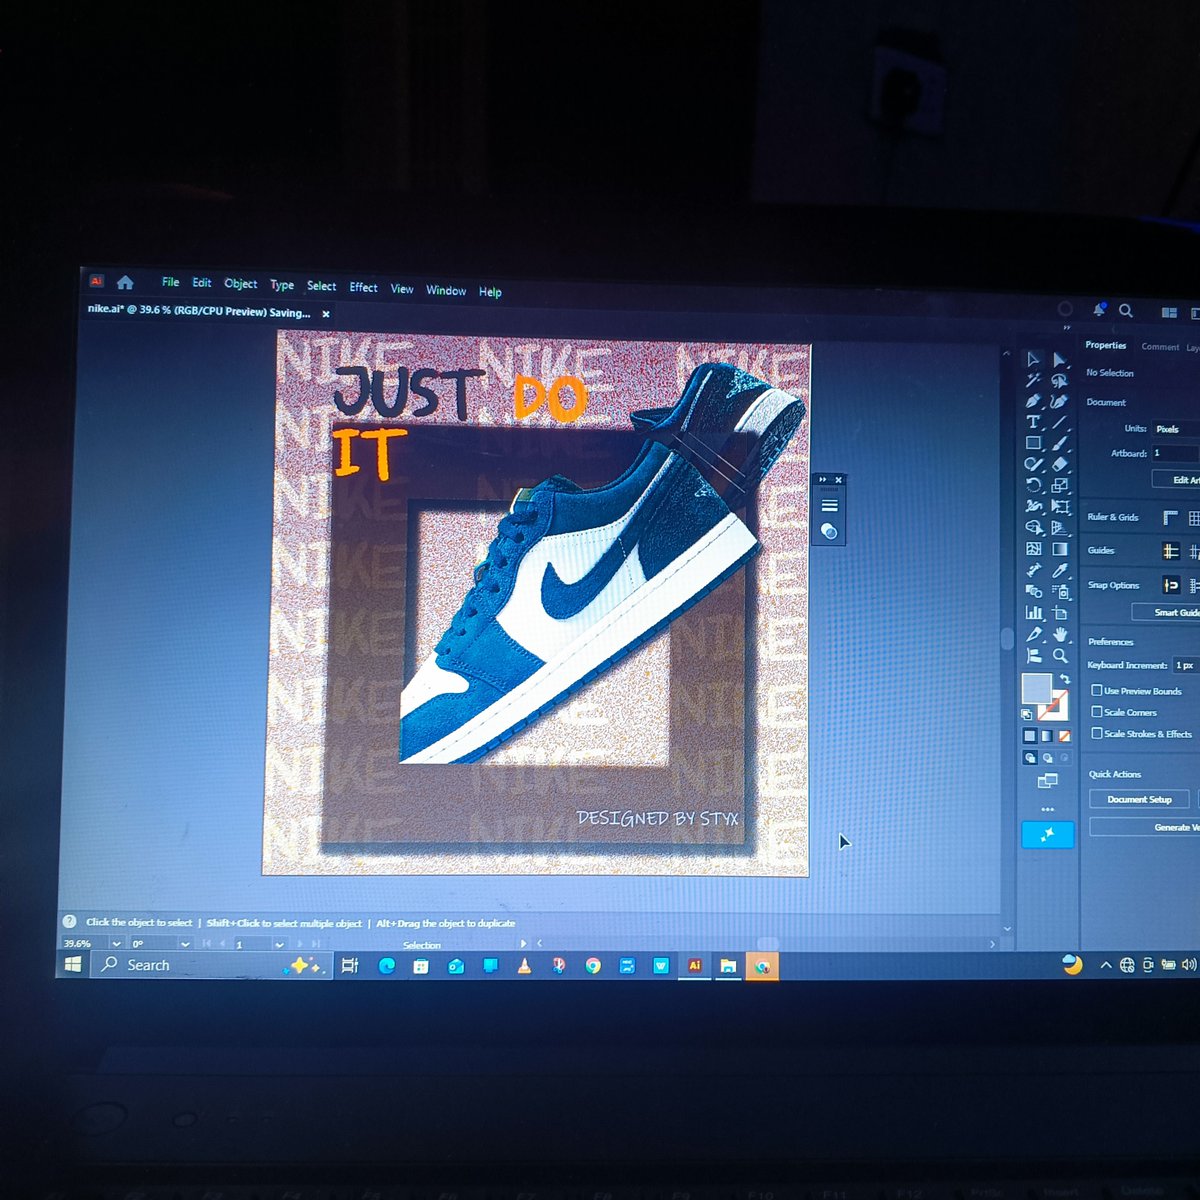
Task: Open the Type menu
Action: [282, 285]
